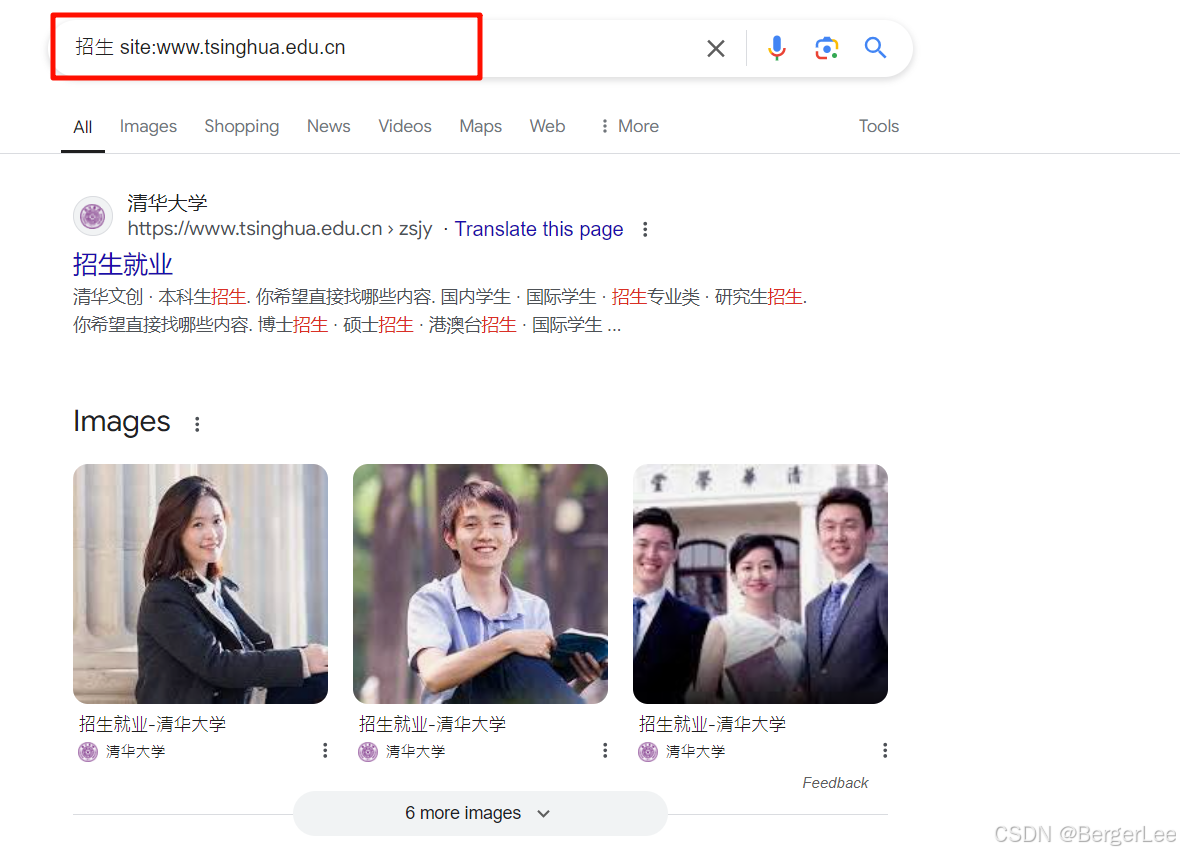Screen dimensions: 1180x854
Task: Open three-dot menu on third image result
Action: point(884,749)
